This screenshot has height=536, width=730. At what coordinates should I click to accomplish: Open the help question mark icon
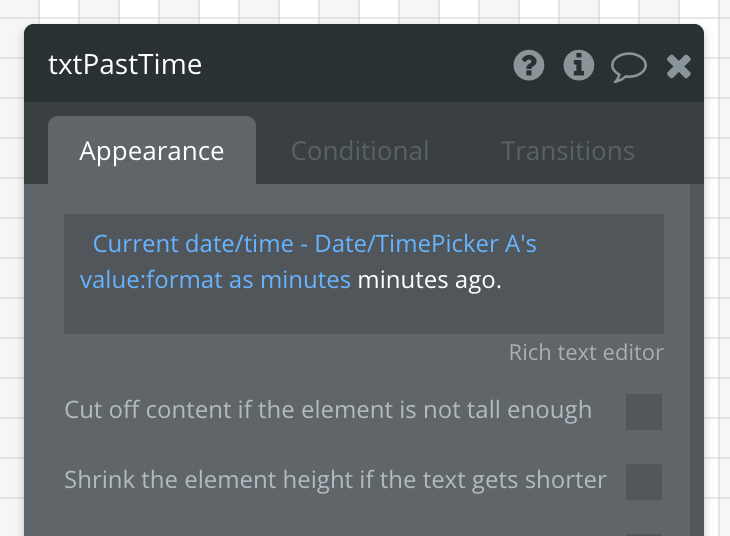529,66
